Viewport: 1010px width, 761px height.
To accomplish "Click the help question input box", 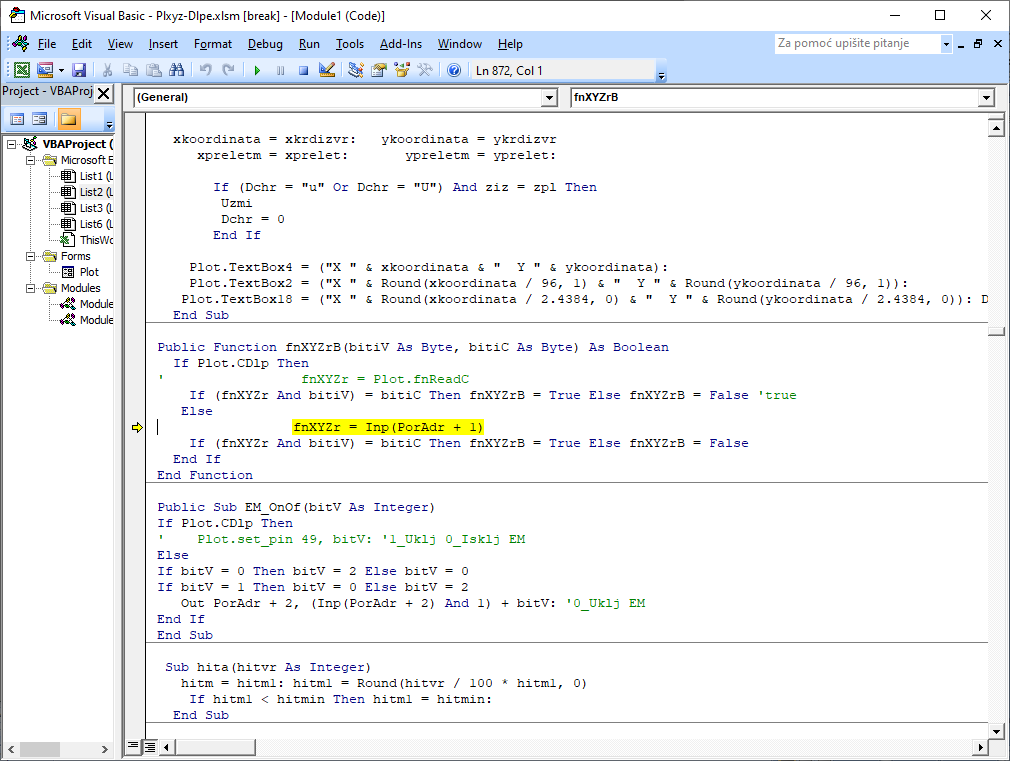I will [857, 43].
